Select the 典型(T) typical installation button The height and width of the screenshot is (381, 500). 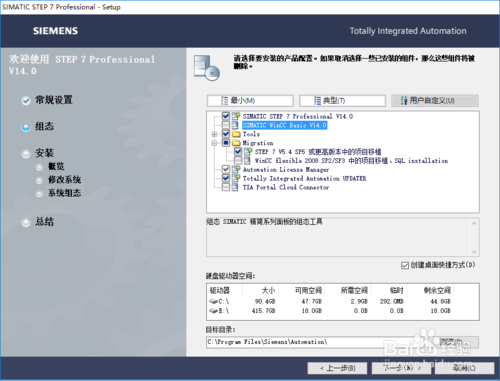342,100
